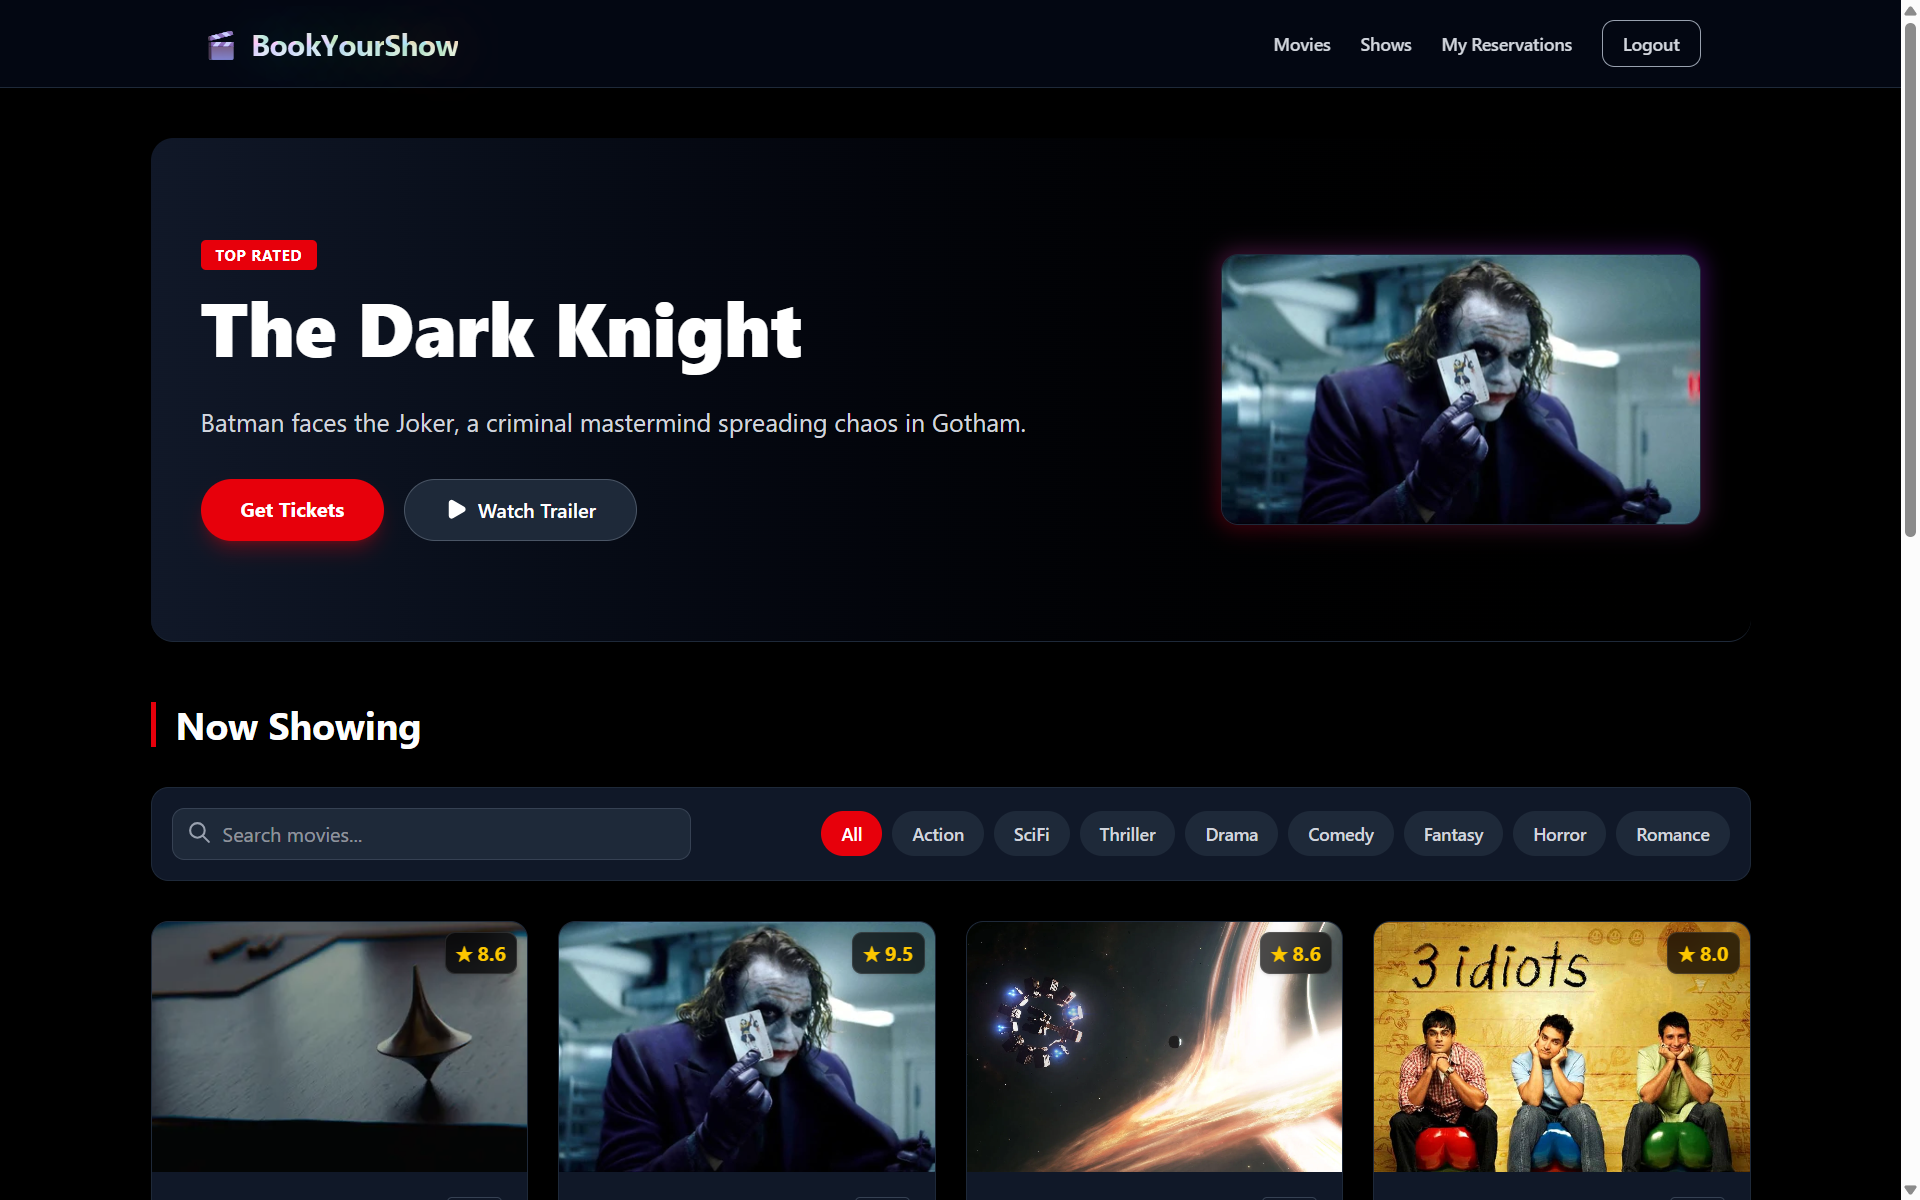1920x1200 pixels.
Task: Click the vertical page scrollbar thumb
Action: 1910,280
